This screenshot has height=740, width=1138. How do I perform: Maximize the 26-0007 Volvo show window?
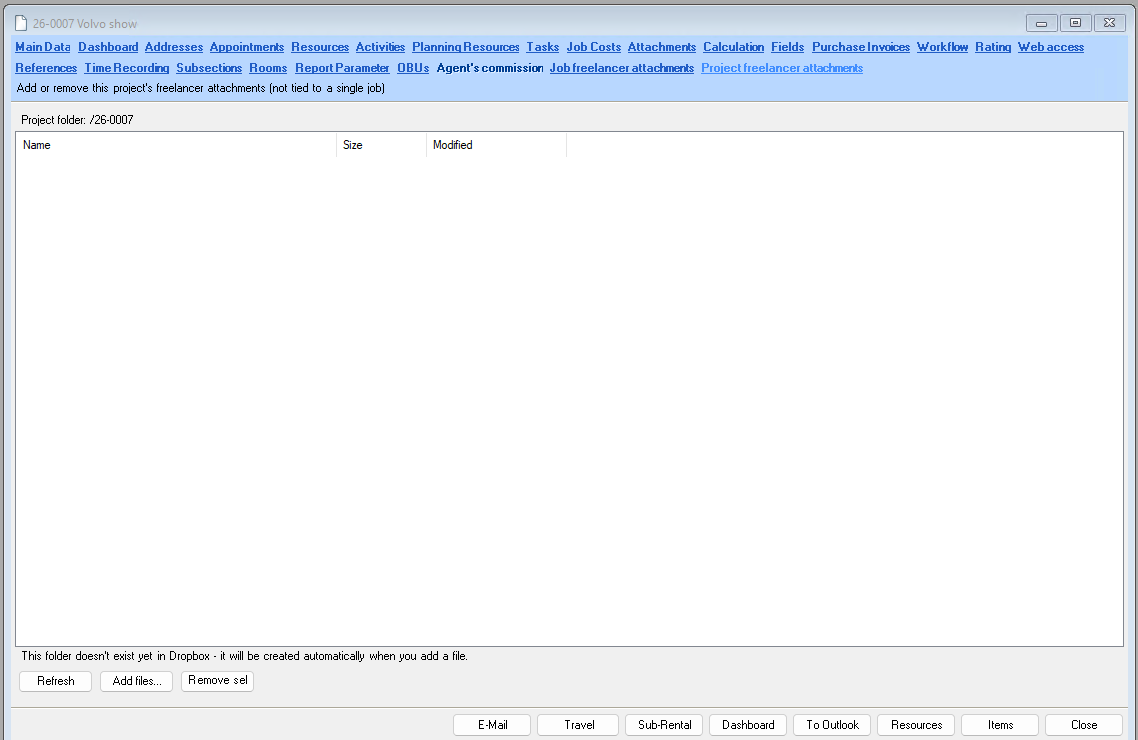pos(1076,23)
